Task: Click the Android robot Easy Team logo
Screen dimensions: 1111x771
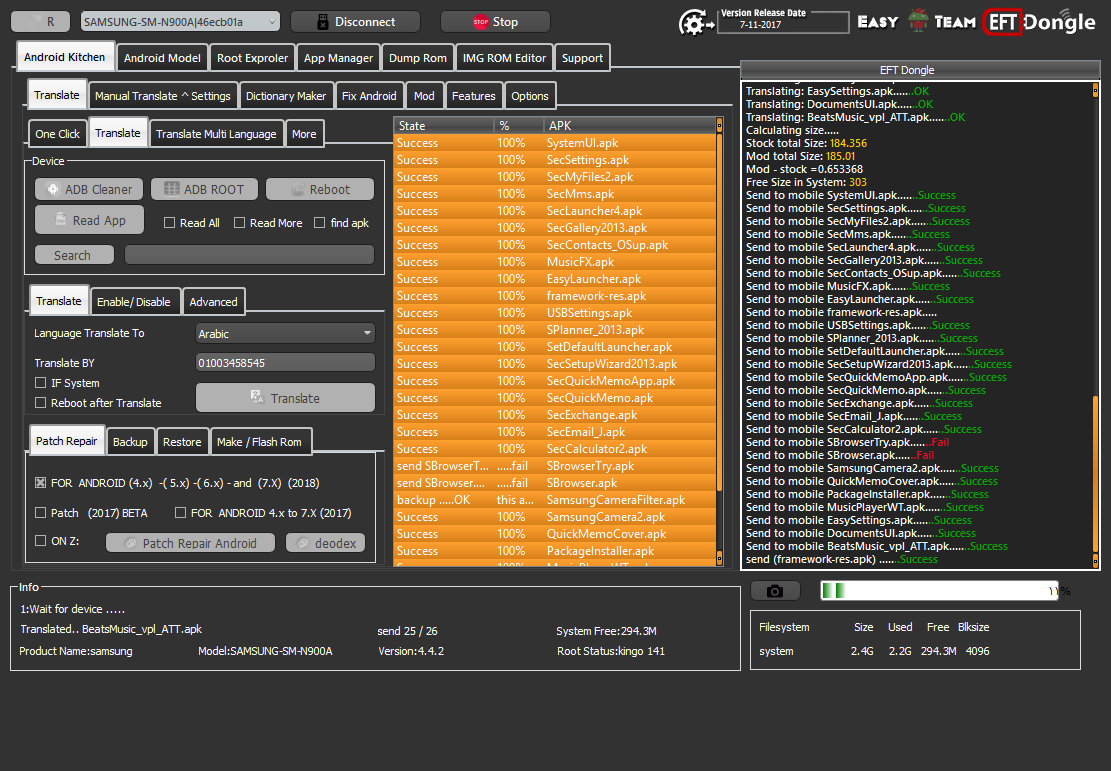Action: coord(917,21)
